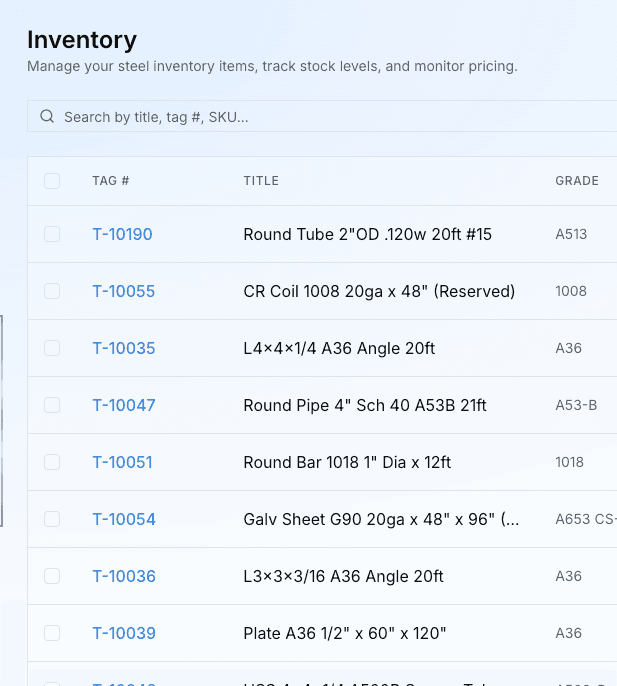
Task: Click grade cell 1018
Action: [x=569, y=462]
